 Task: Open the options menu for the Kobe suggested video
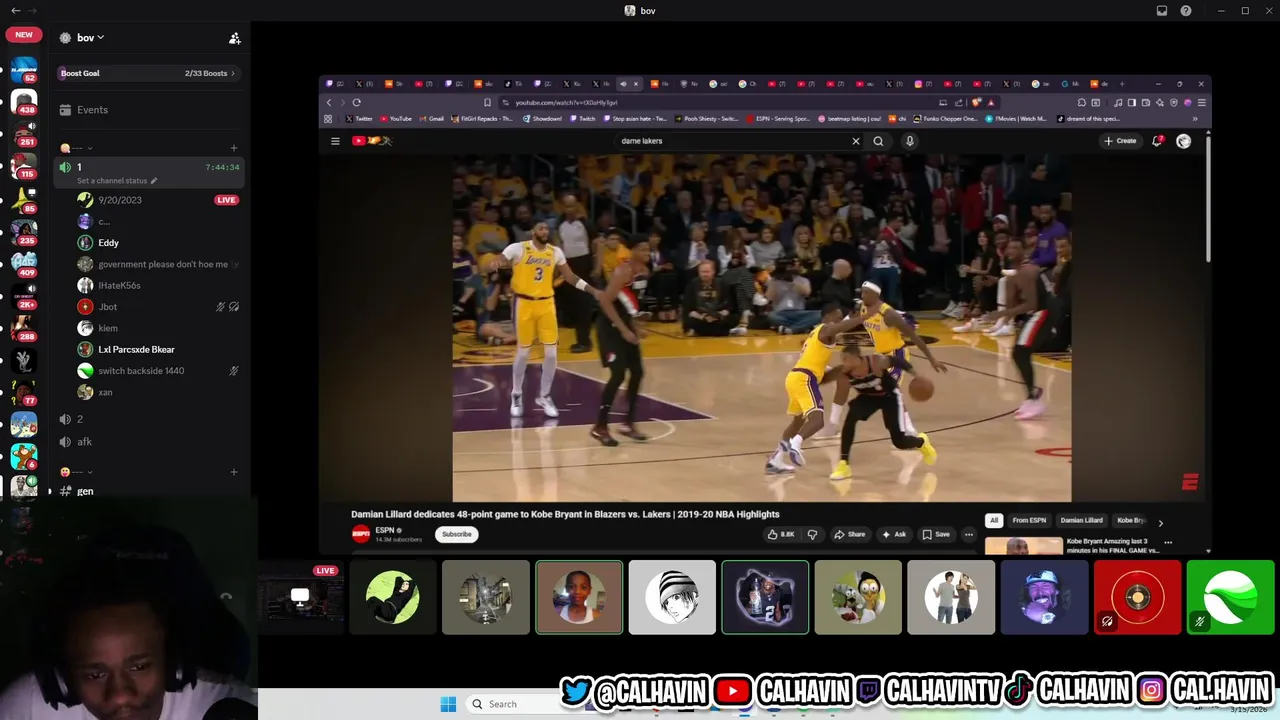pos(1168,542)
